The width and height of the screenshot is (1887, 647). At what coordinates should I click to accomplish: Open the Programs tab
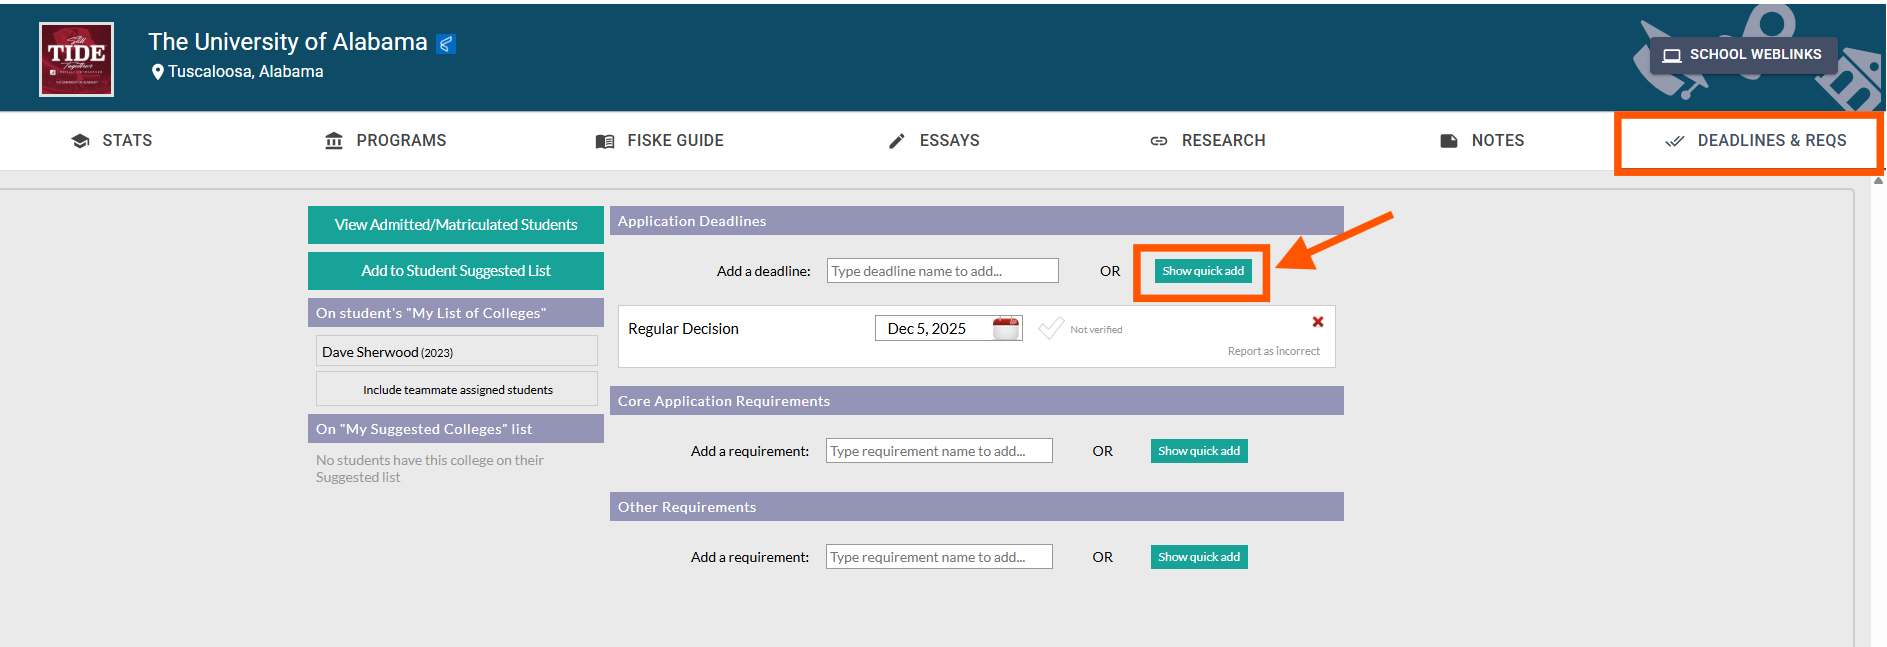(386, 141)
